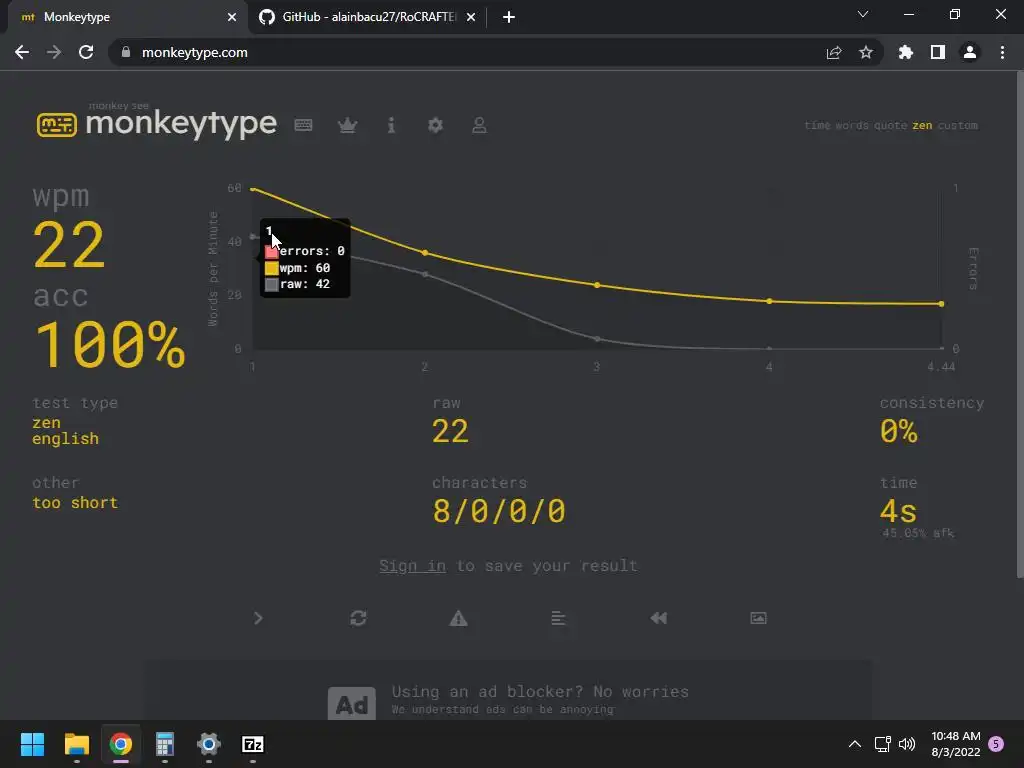Click the Sign in link
This screenshot has height=768, width=1024.
(413, 566)
